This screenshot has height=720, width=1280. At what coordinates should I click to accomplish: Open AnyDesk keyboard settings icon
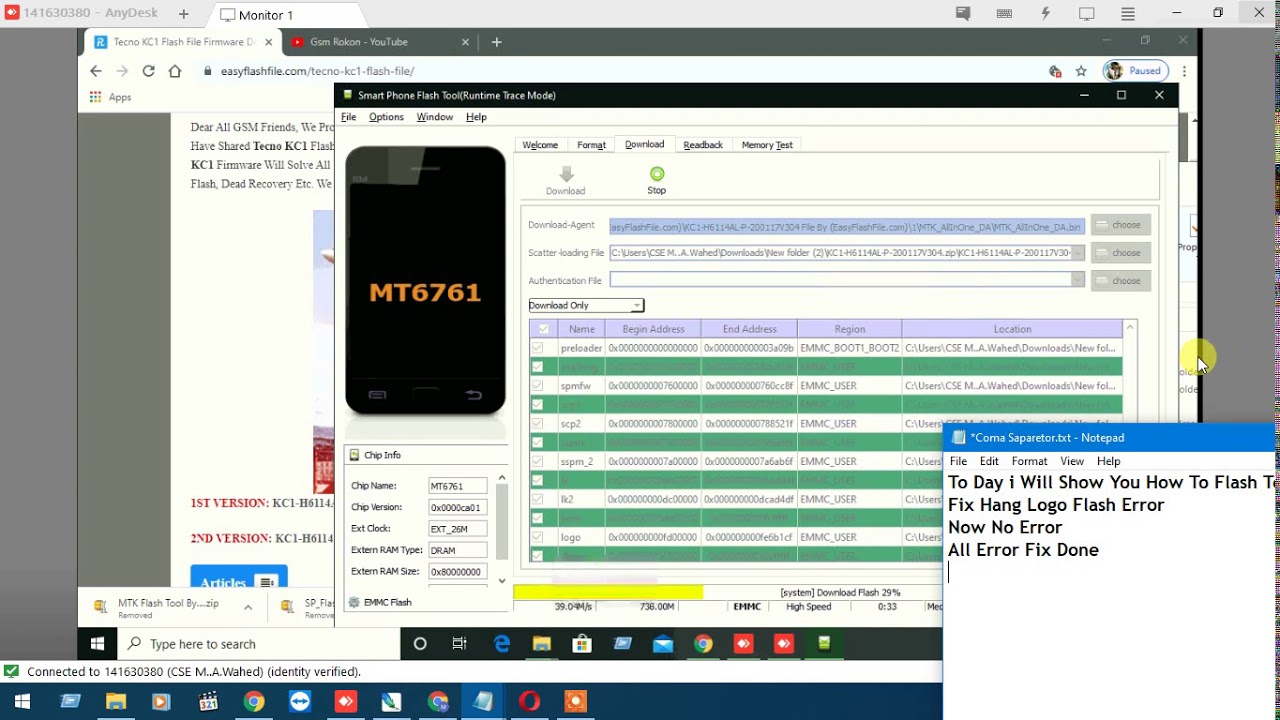coord(1004,14)
